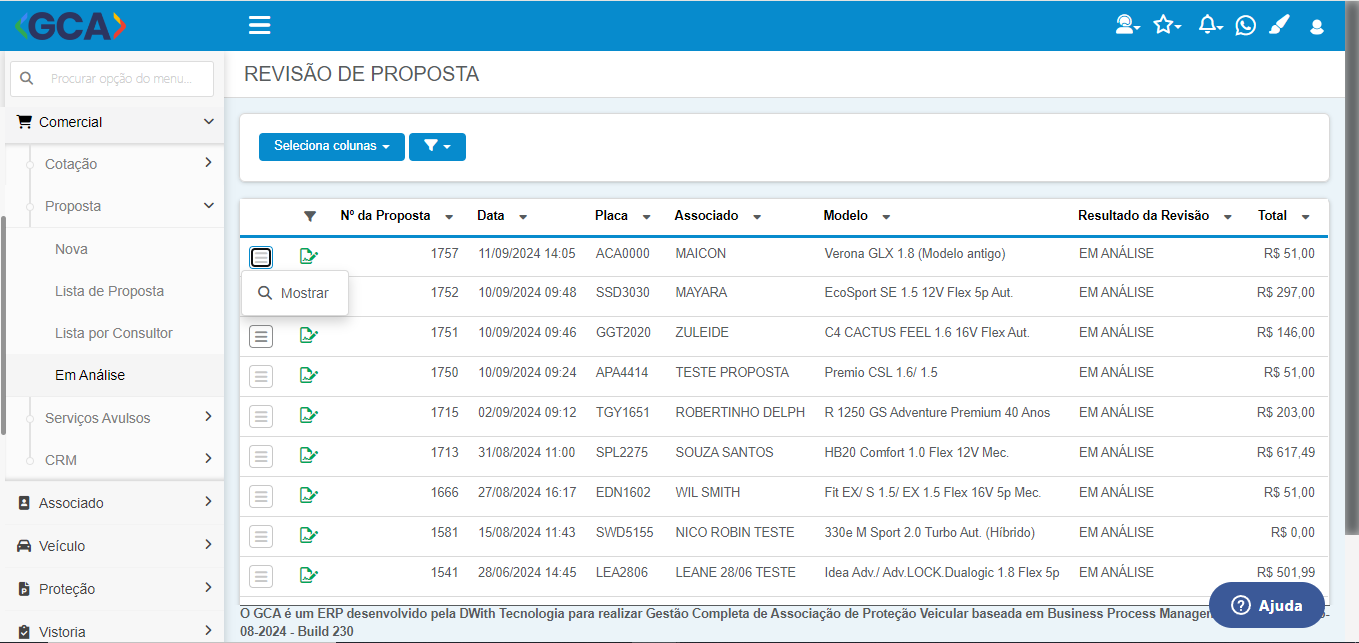The image size is (1359, 643).
Task: Open Lista de Proposta menu item
Action: [x=109, y=291]
